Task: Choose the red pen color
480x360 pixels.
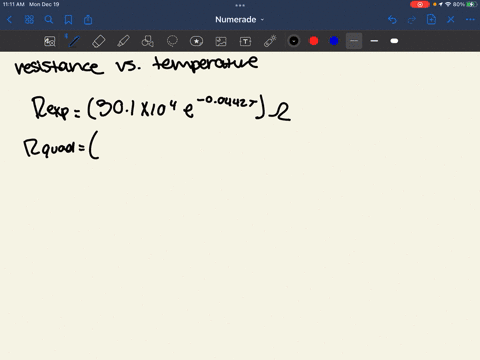Action: click(x=314, y=41)
